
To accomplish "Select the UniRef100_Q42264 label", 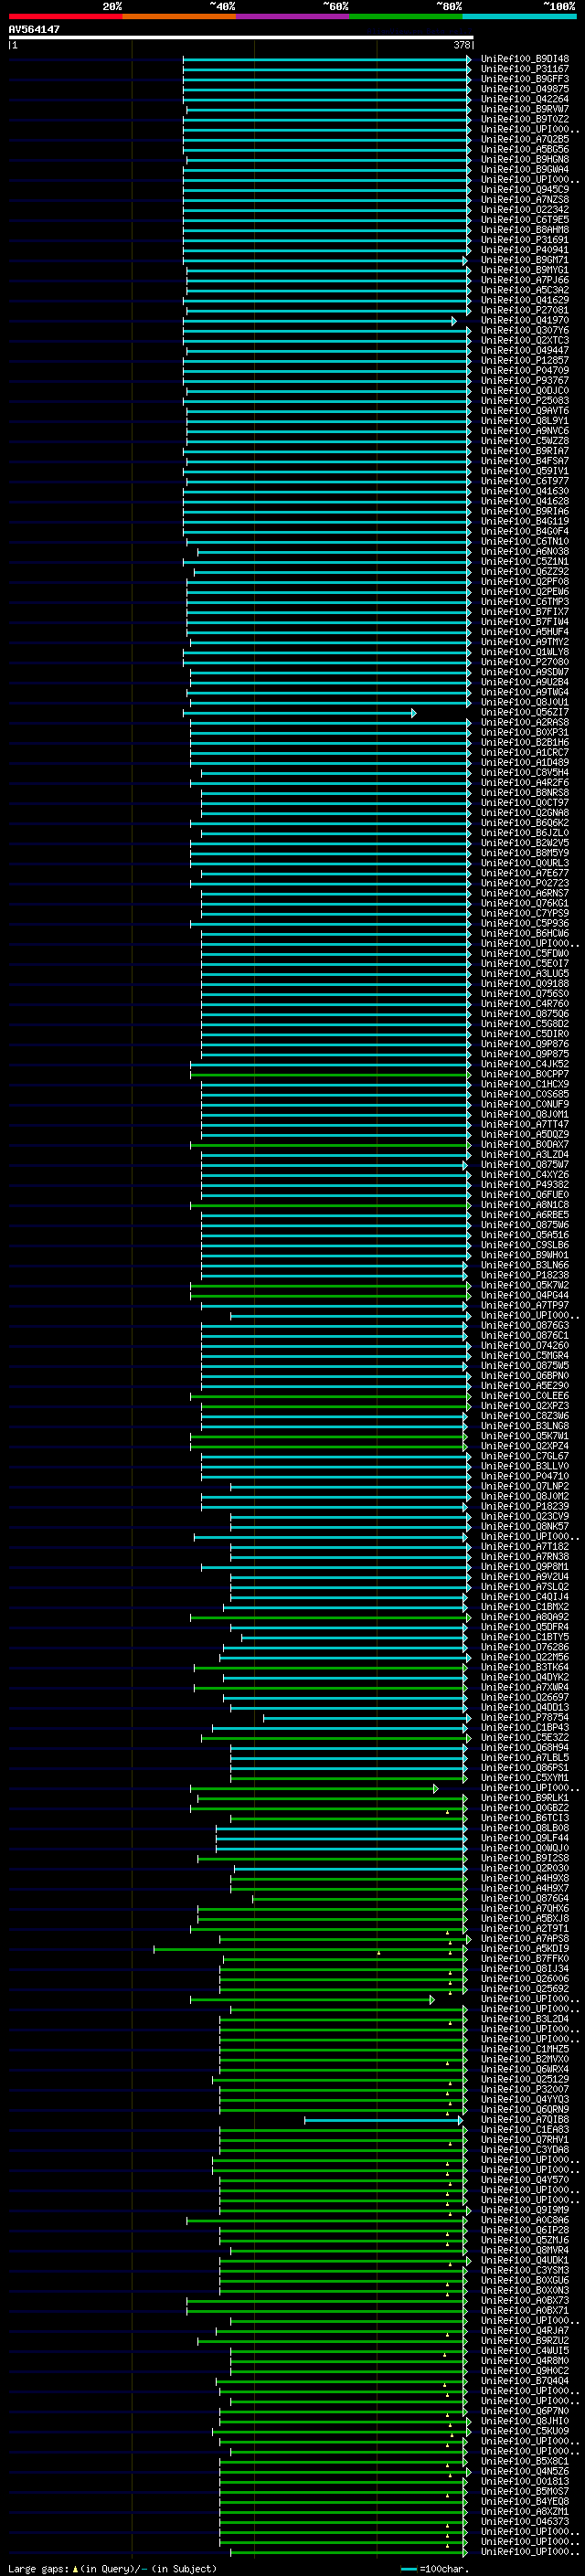I will pos(525,99).
